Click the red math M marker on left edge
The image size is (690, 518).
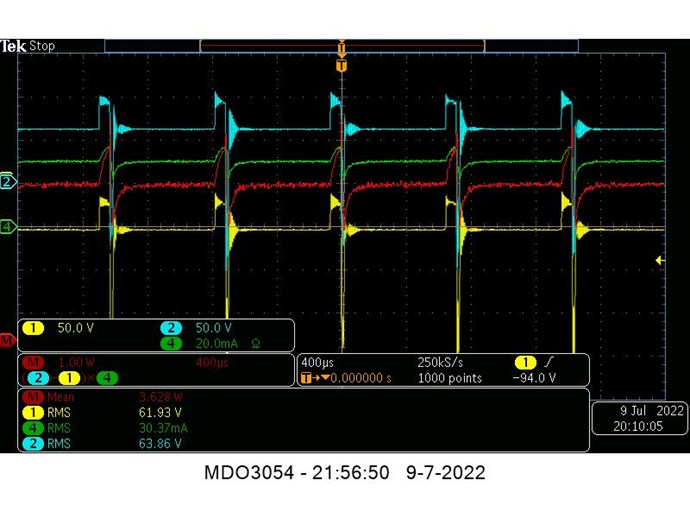[x=7, y=341]
